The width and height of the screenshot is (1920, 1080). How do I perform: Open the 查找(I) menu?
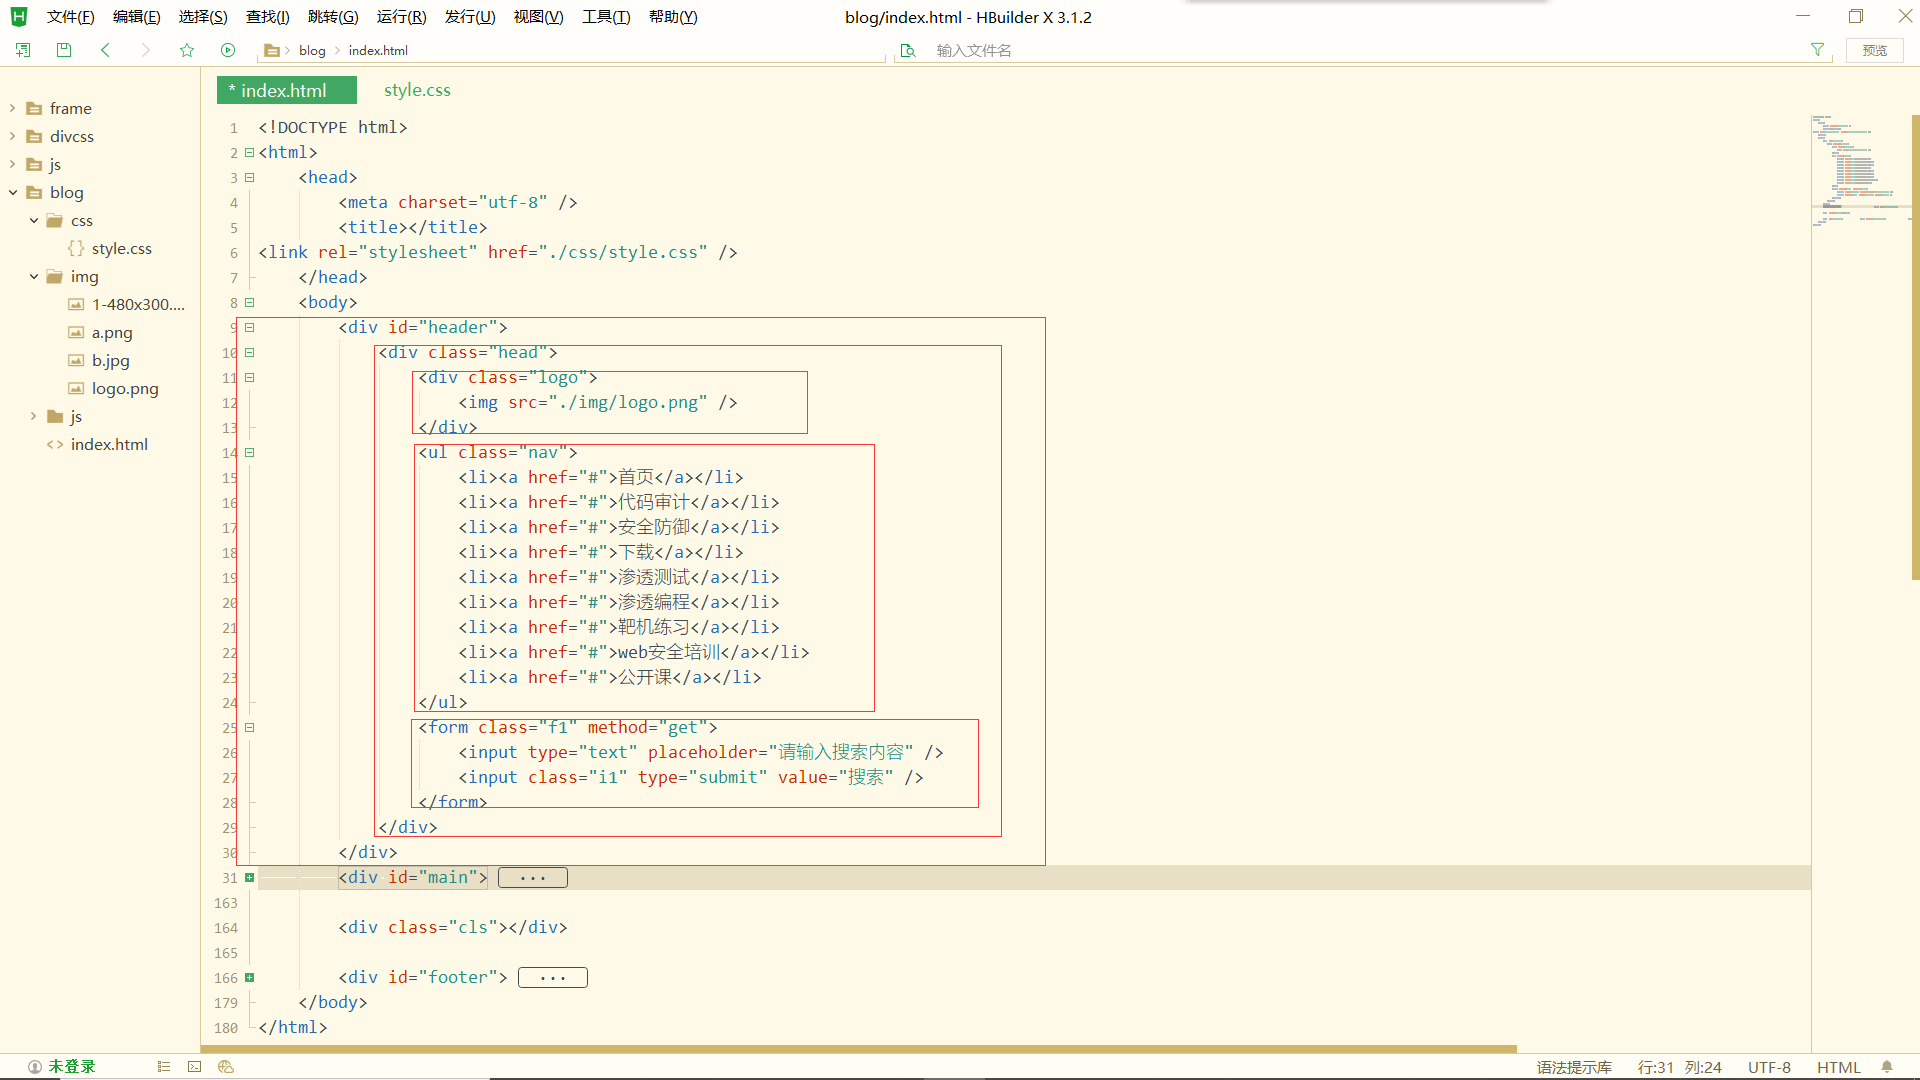(x=267, y=17)
